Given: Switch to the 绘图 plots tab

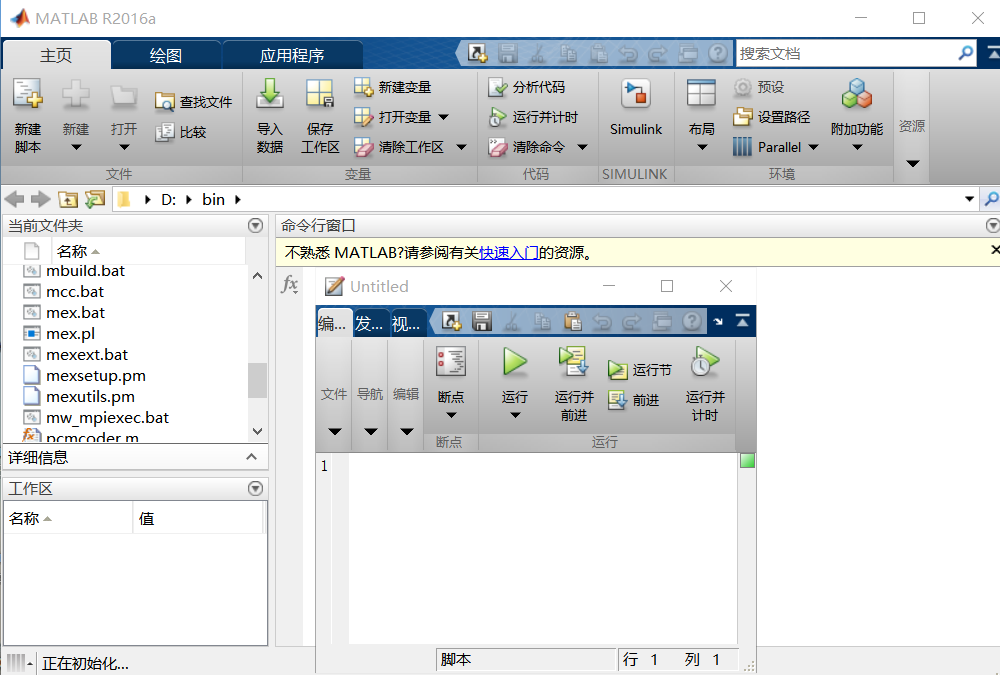Looking at the screenshot, I should click(x=166, y=55).
